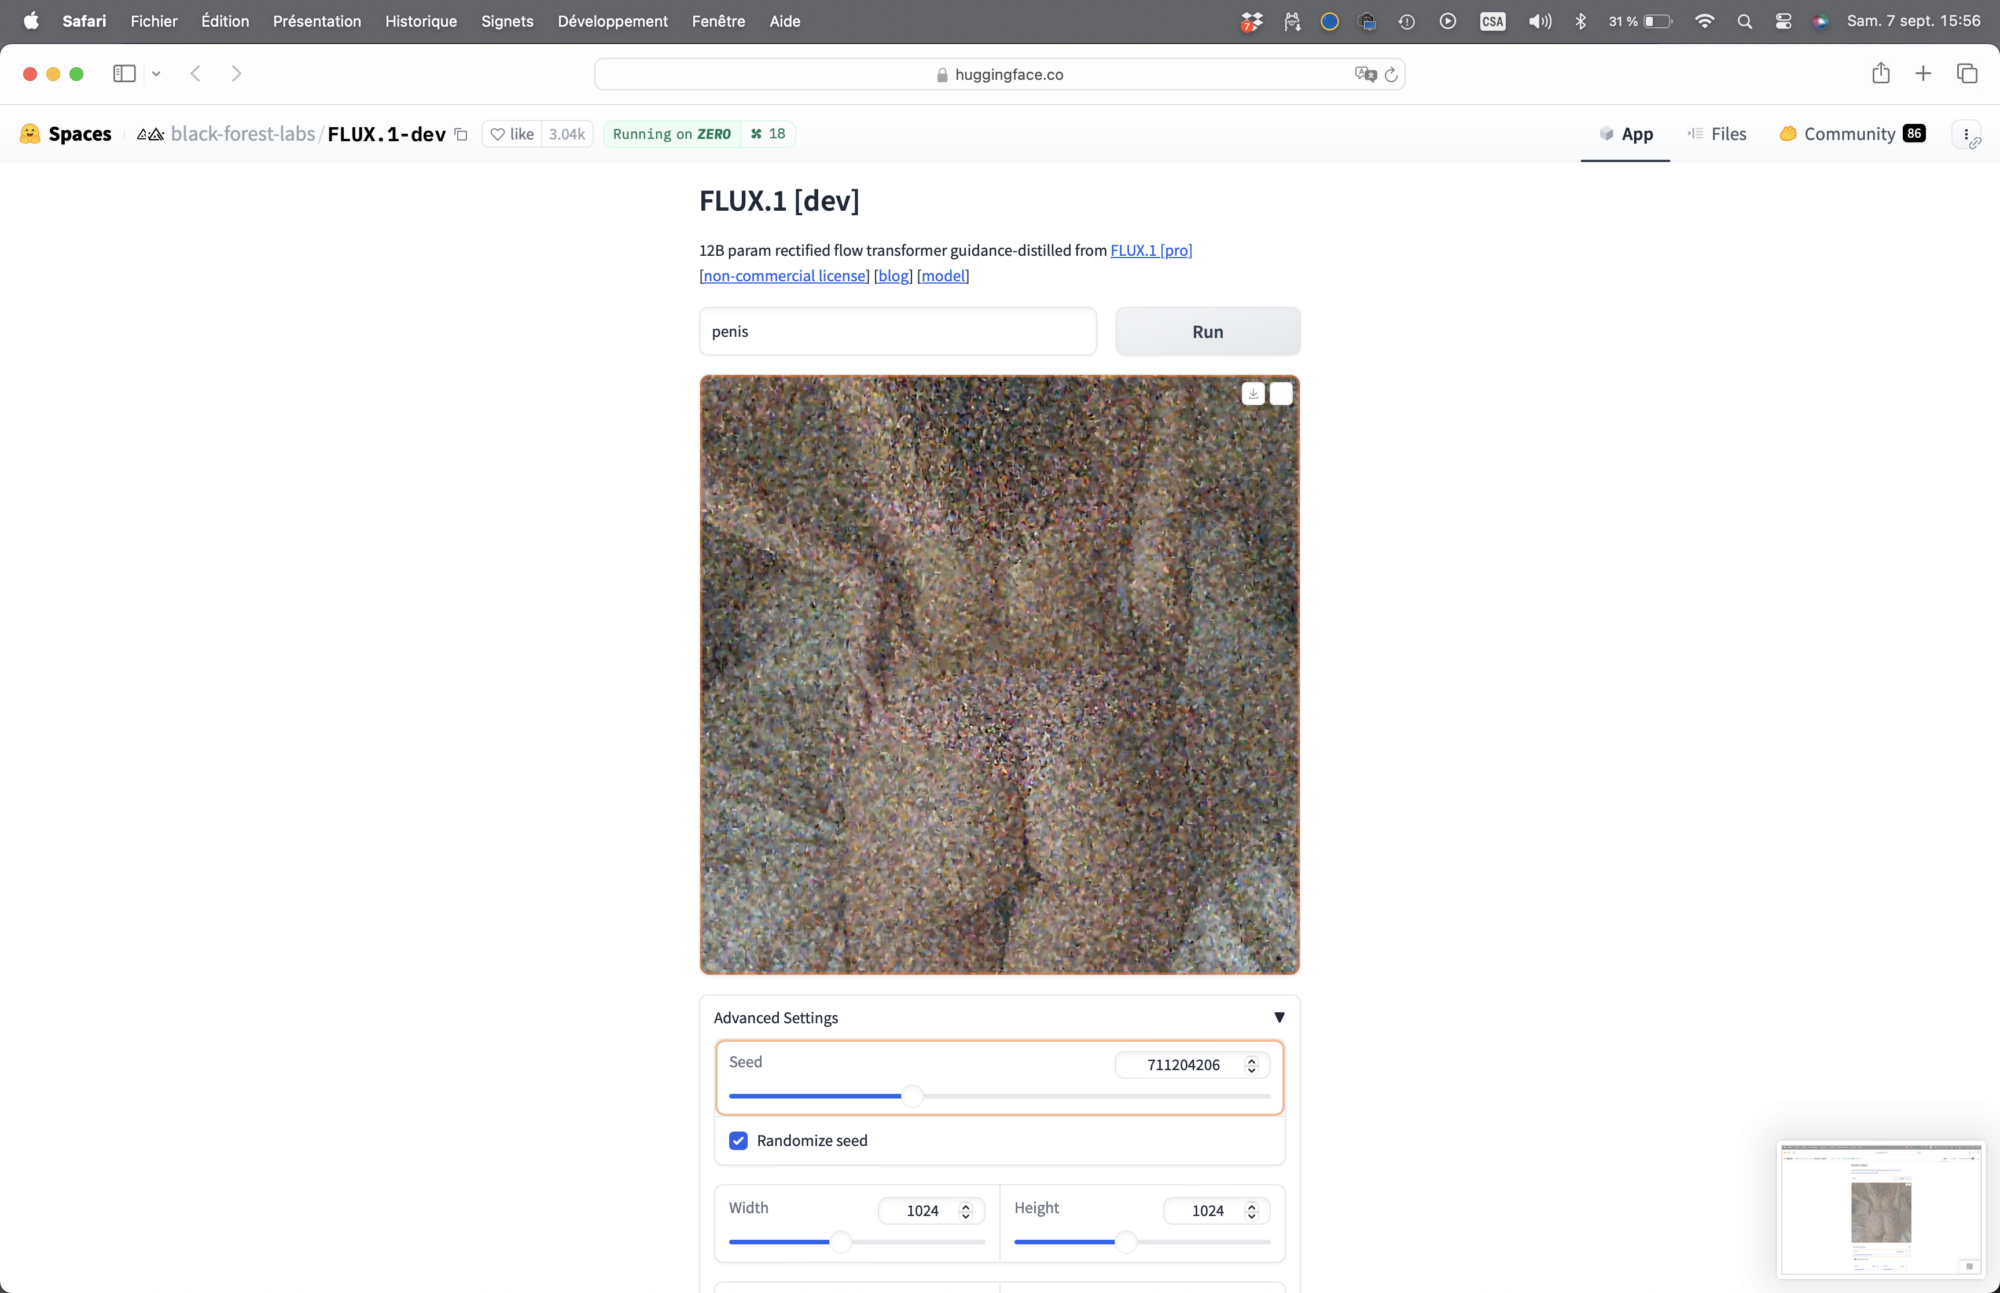This screenshot has width=2000, height=1293.
Task: Show the Safari tab overview
Action: tap(1967, 74)
